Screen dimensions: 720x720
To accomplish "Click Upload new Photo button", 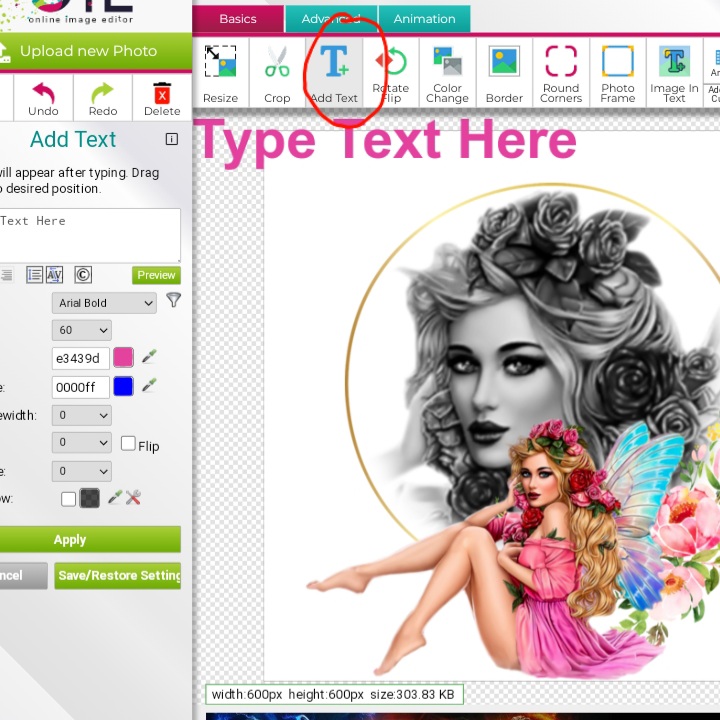I will tap(94, 51).
